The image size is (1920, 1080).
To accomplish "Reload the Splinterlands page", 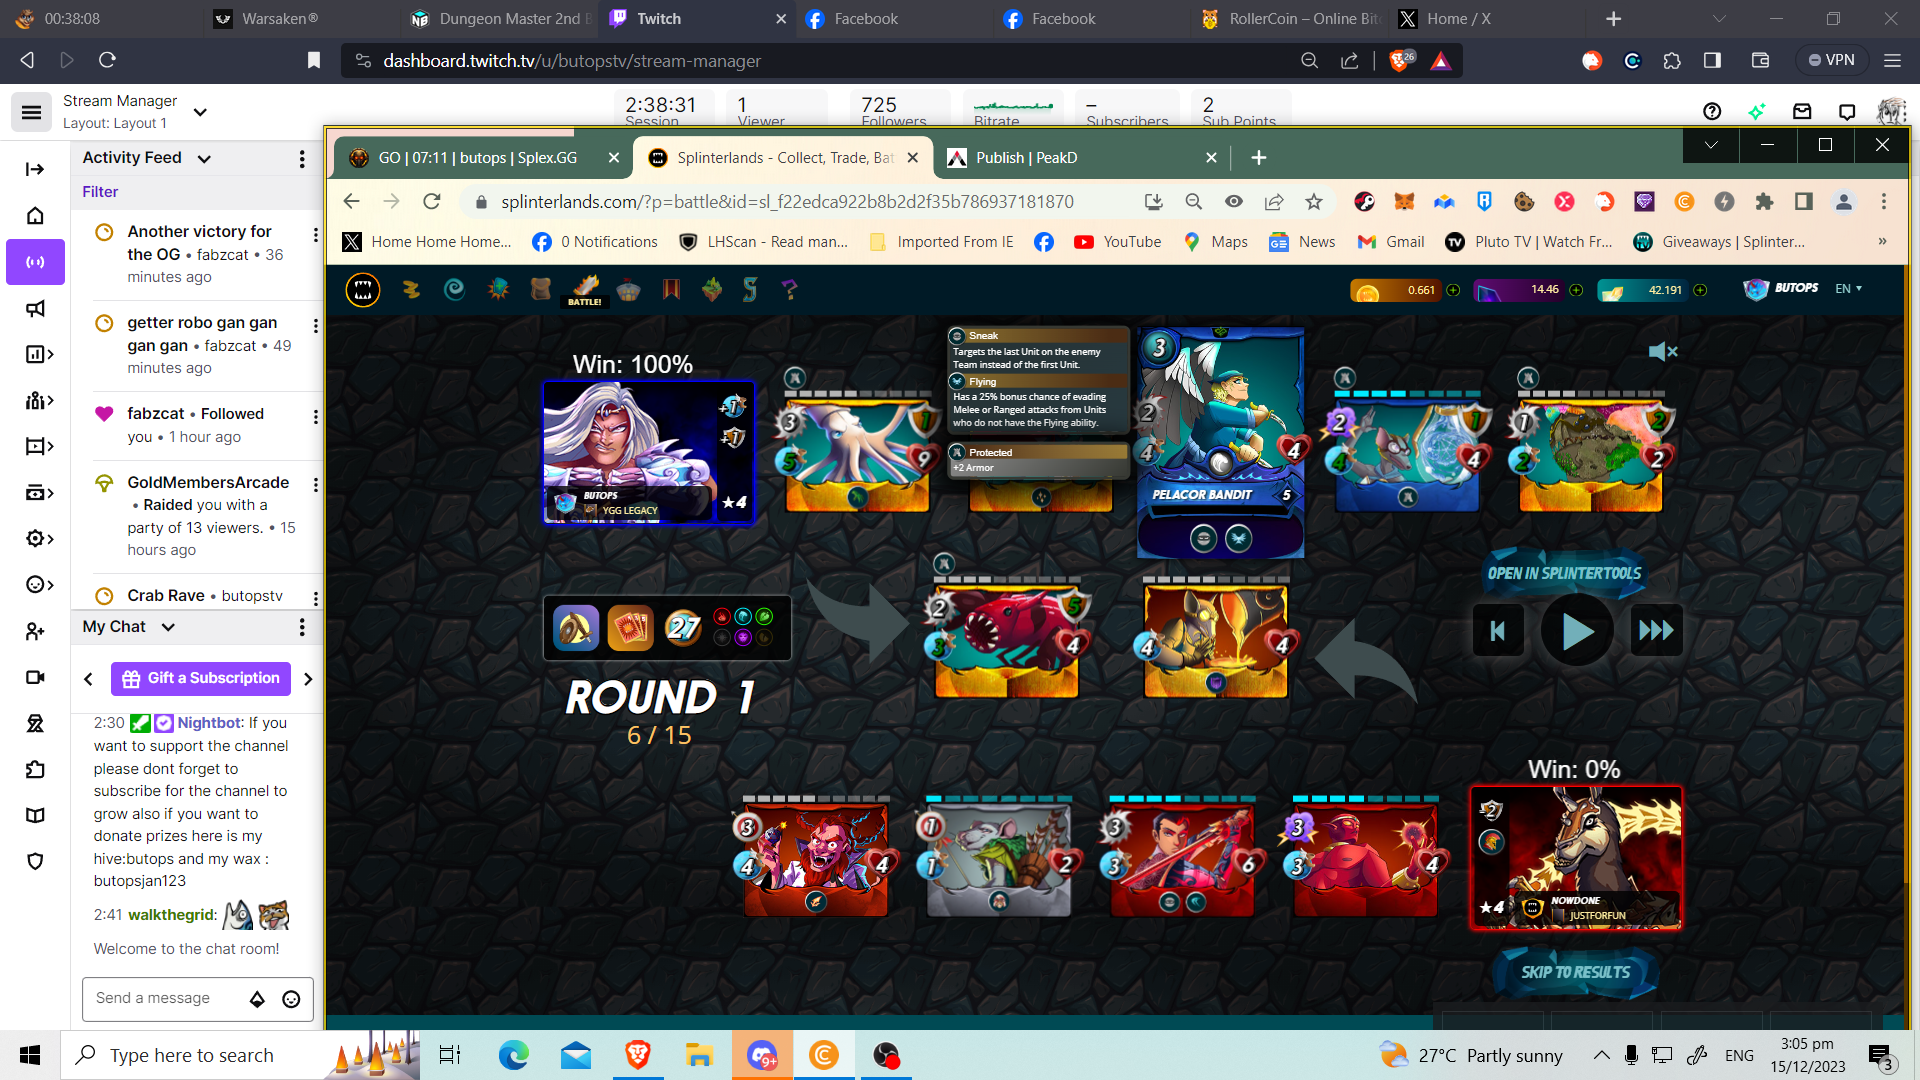I will point(432,202).
